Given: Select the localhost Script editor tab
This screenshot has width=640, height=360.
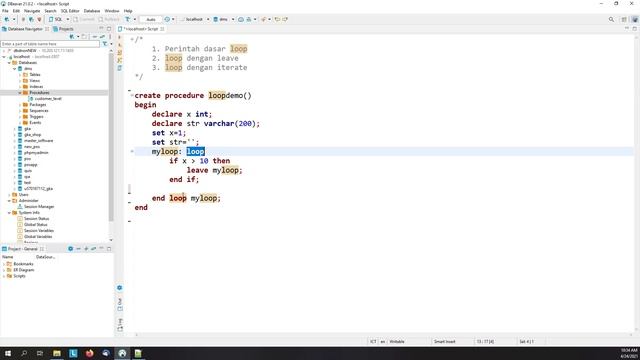Looking at the screenshot, I should pyautogui.click(x=141, y=29).
